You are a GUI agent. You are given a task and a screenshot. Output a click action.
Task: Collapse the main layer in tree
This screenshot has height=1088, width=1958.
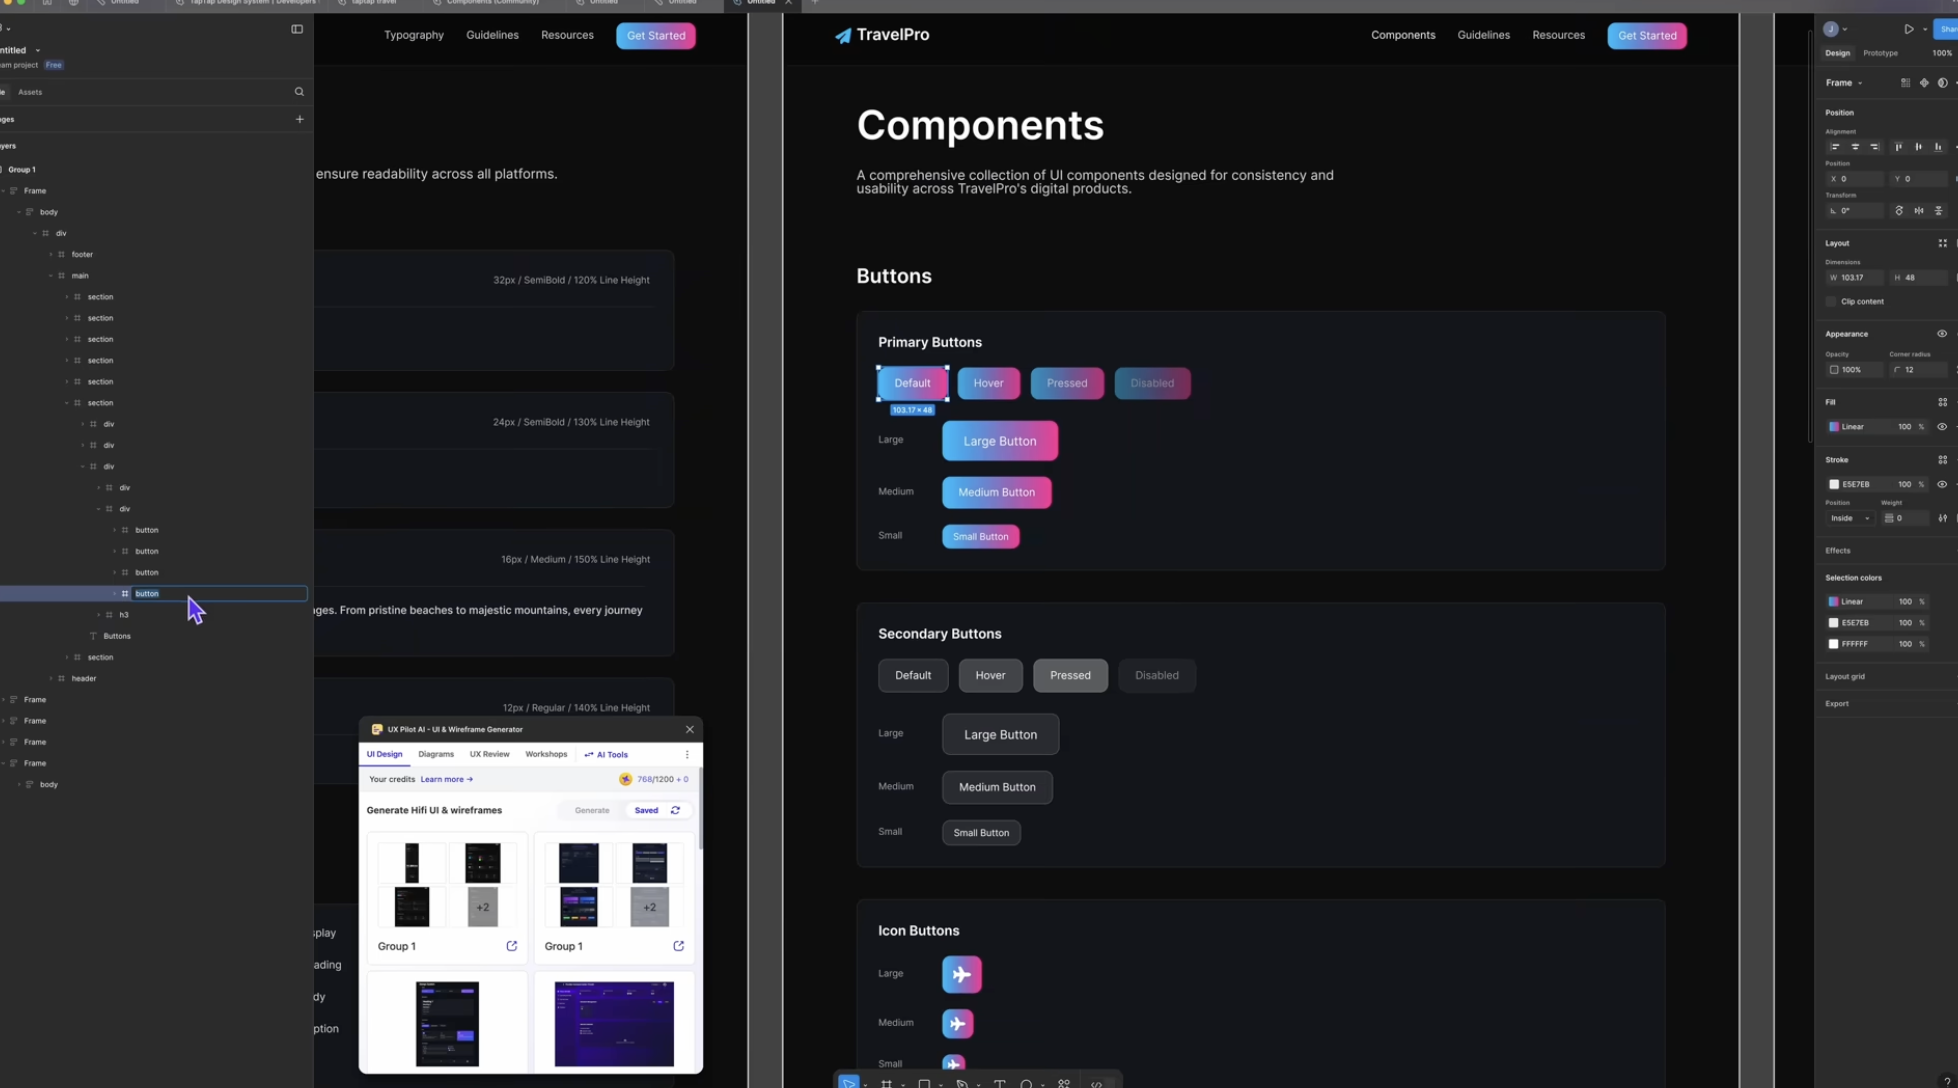tap(51, 276)
